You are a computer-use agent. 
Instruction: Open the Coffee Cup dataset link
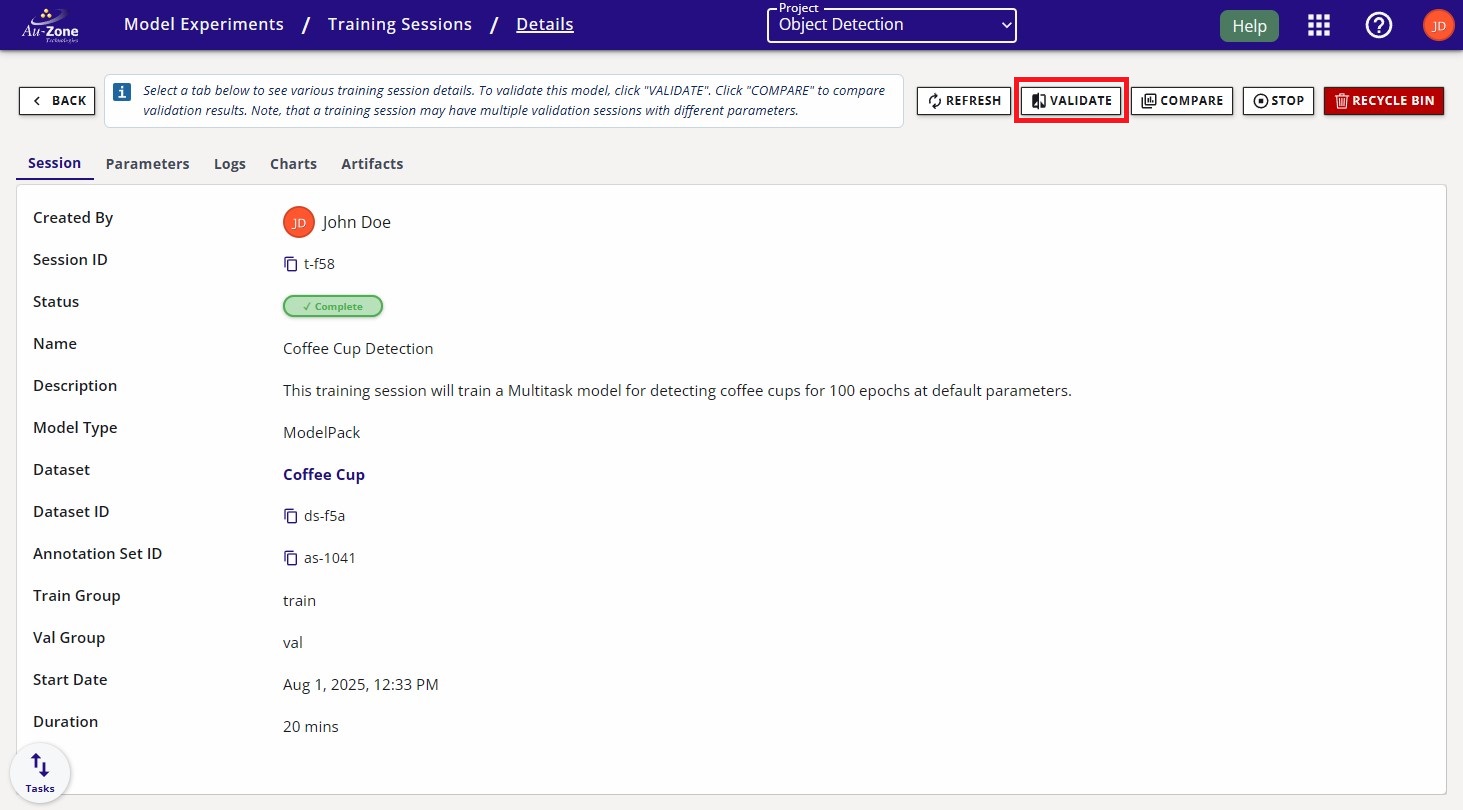pyautogui.click(x=323, y=474)
